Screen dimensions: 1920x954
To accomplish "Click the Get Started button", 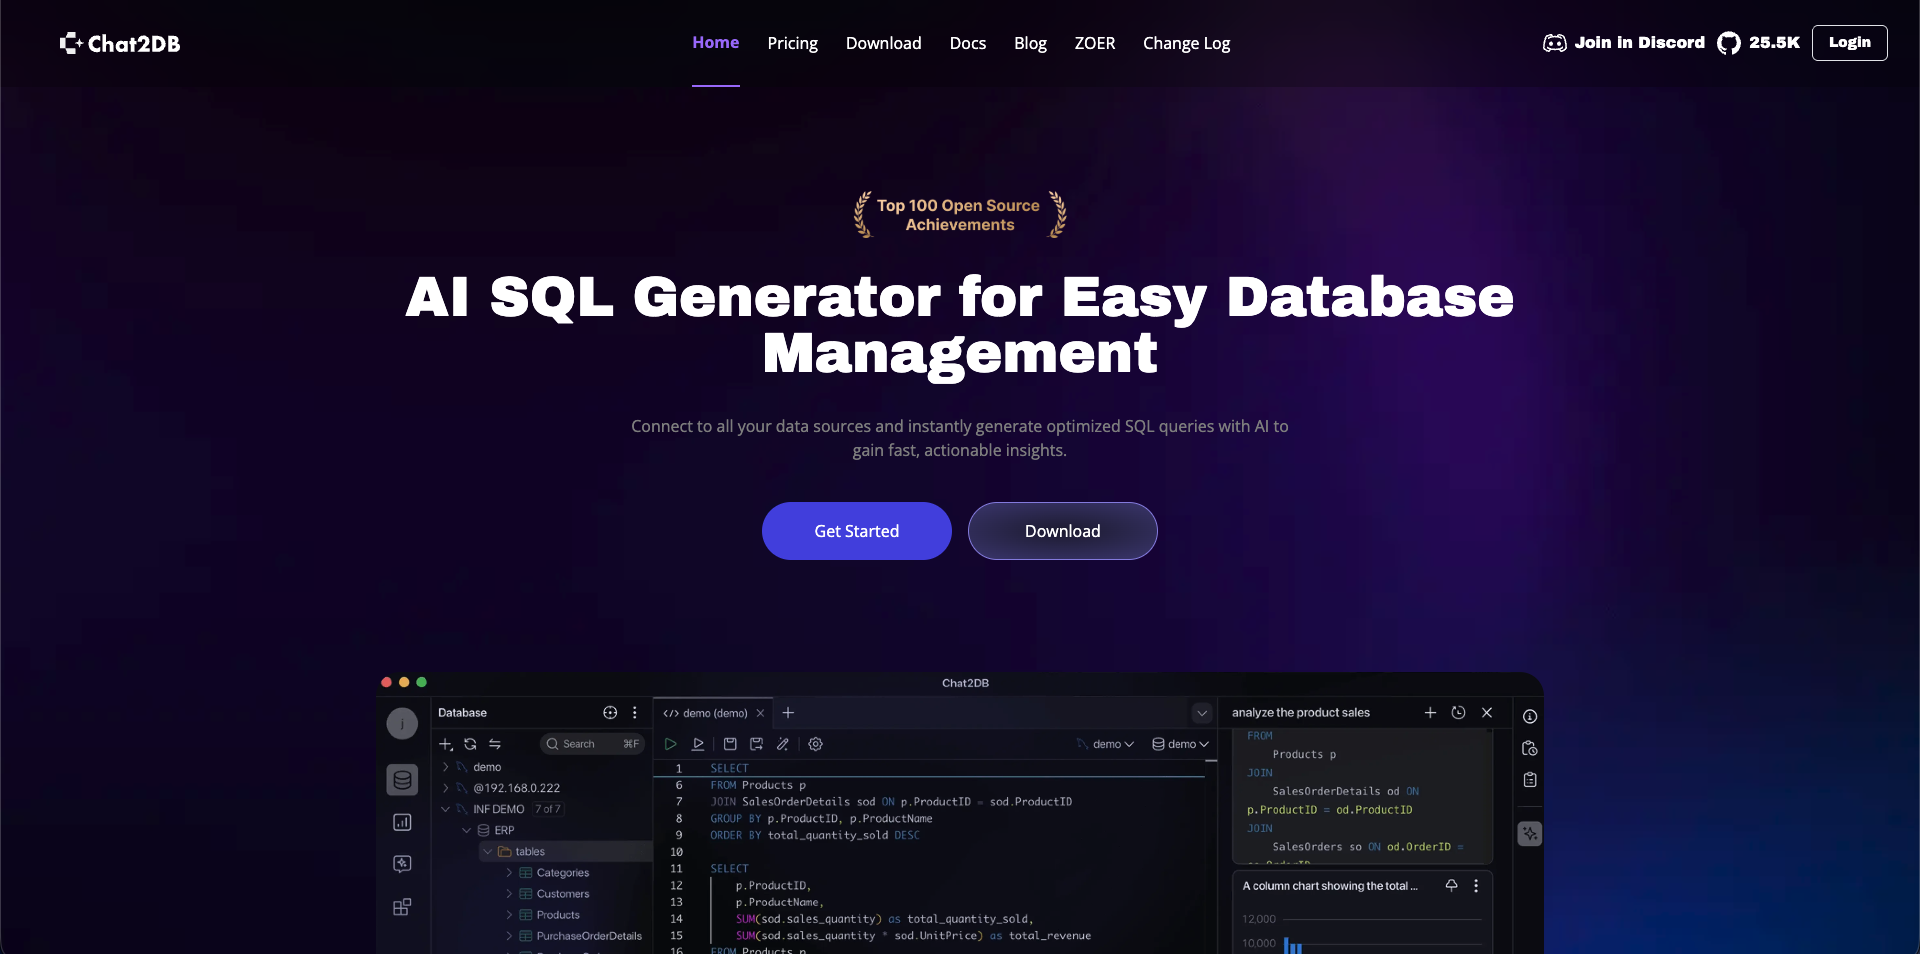I will 857,531.
